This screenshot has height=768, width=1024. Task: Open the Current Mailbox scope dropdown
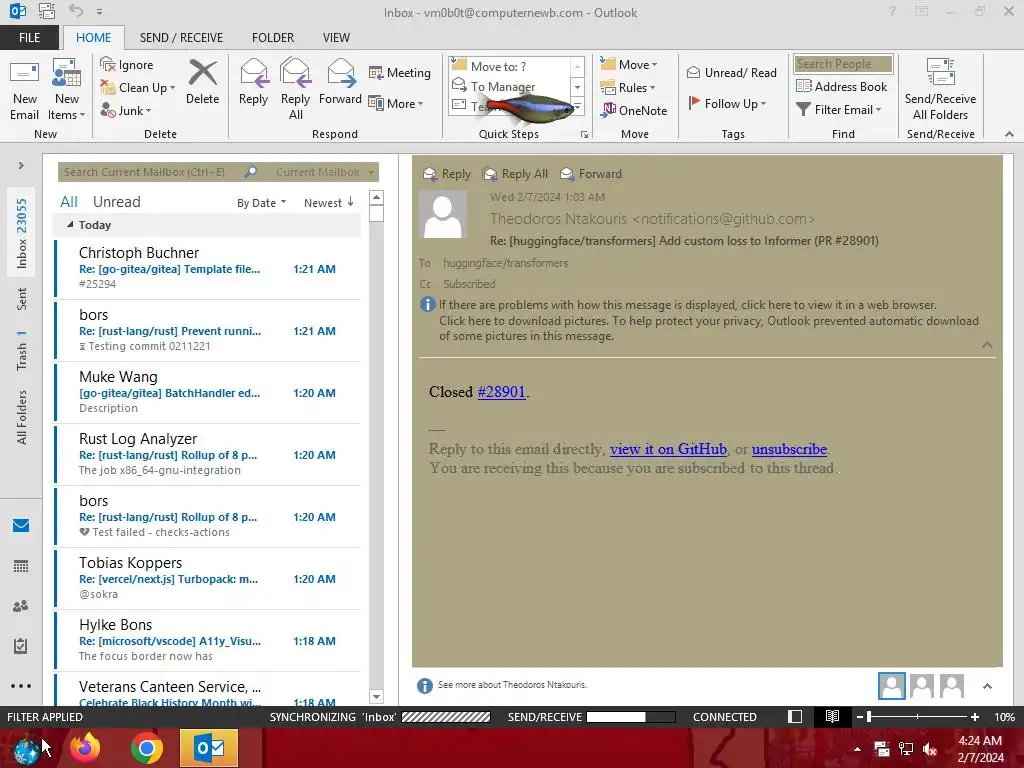[325, 172]
